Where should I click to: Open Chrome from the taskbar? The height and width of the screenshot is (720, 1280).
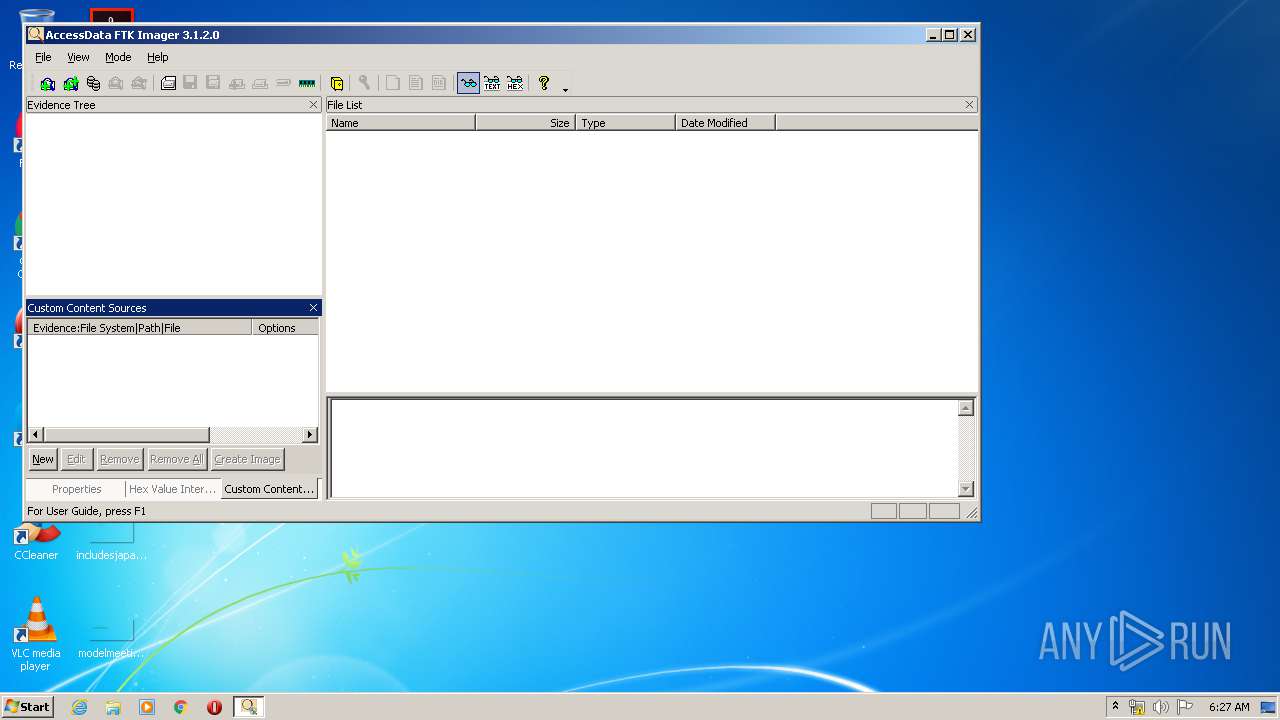pos(181,707)
